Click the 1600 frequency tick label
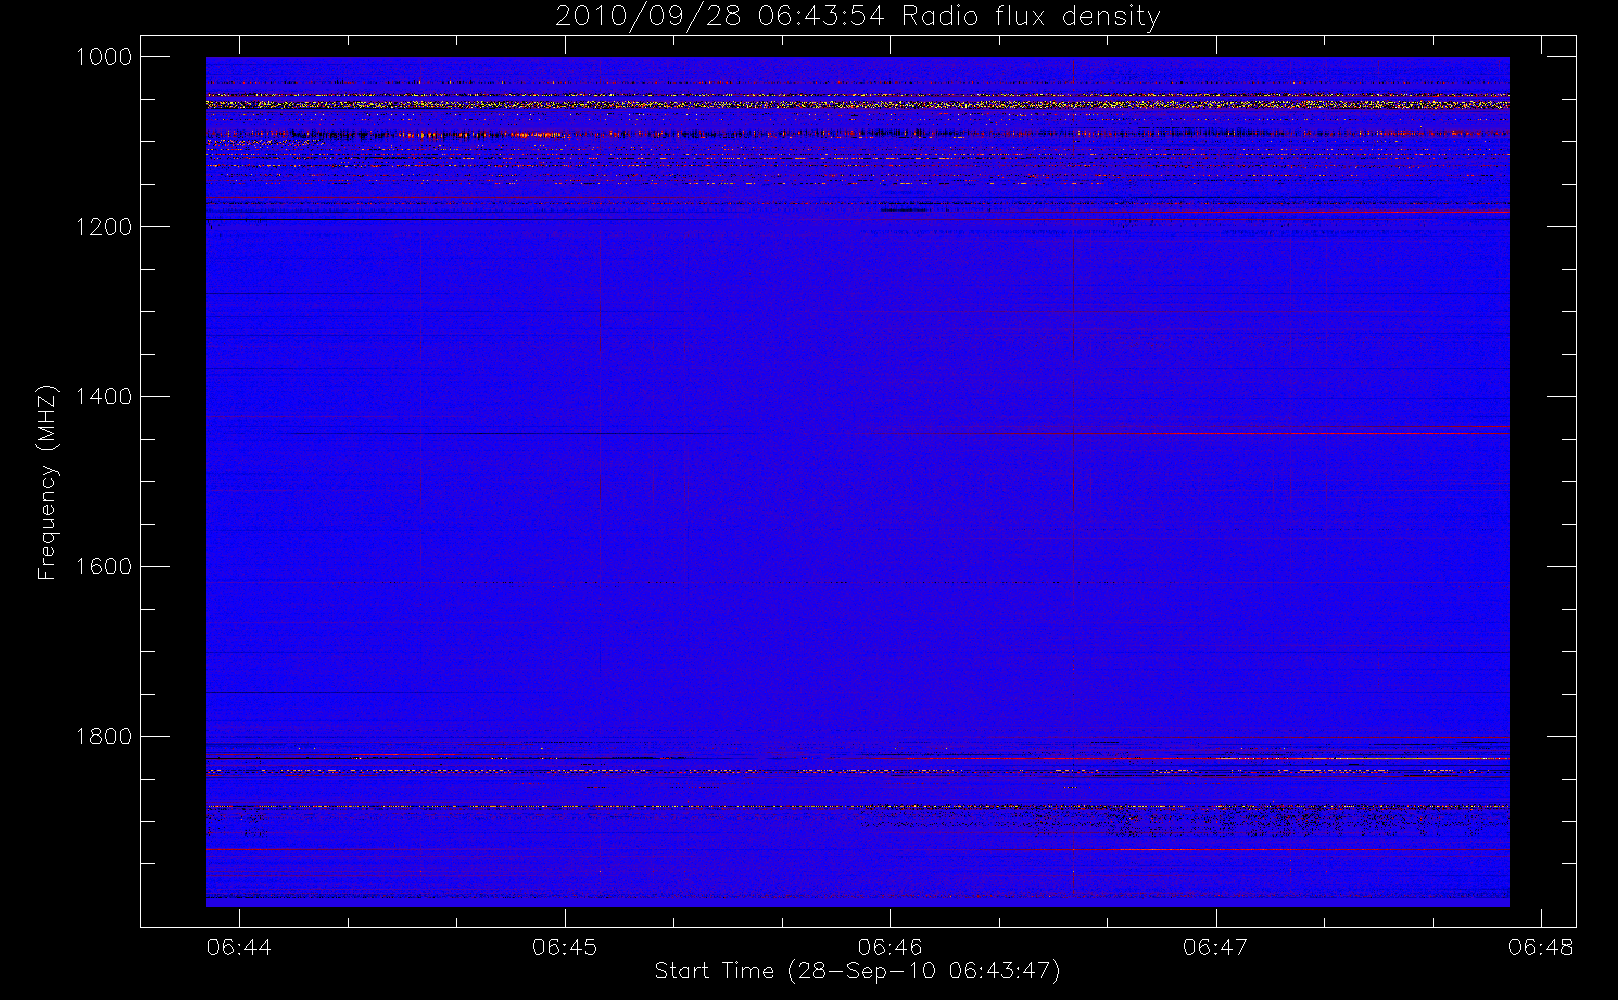This screenshot has width=1618, height=1000. click(x=104, y=567)
